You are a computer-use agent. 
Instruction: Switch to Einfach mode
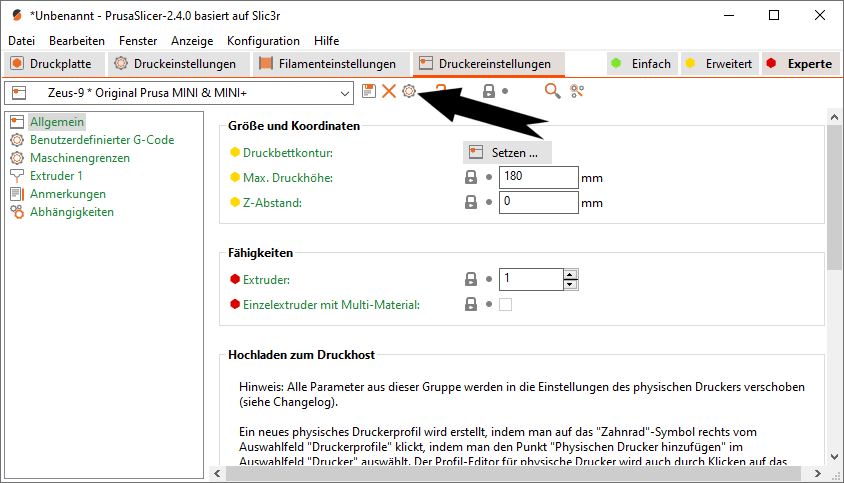click(x=642, y=64)
